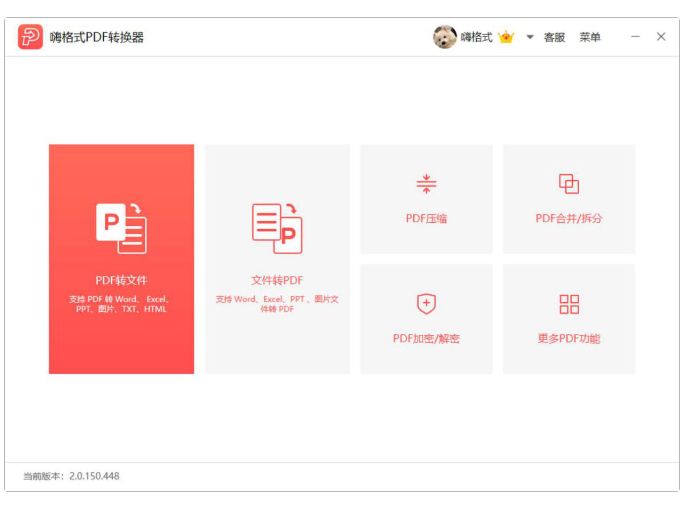Open the 菜单 menu
686x506 pixels.
point(590,37)
